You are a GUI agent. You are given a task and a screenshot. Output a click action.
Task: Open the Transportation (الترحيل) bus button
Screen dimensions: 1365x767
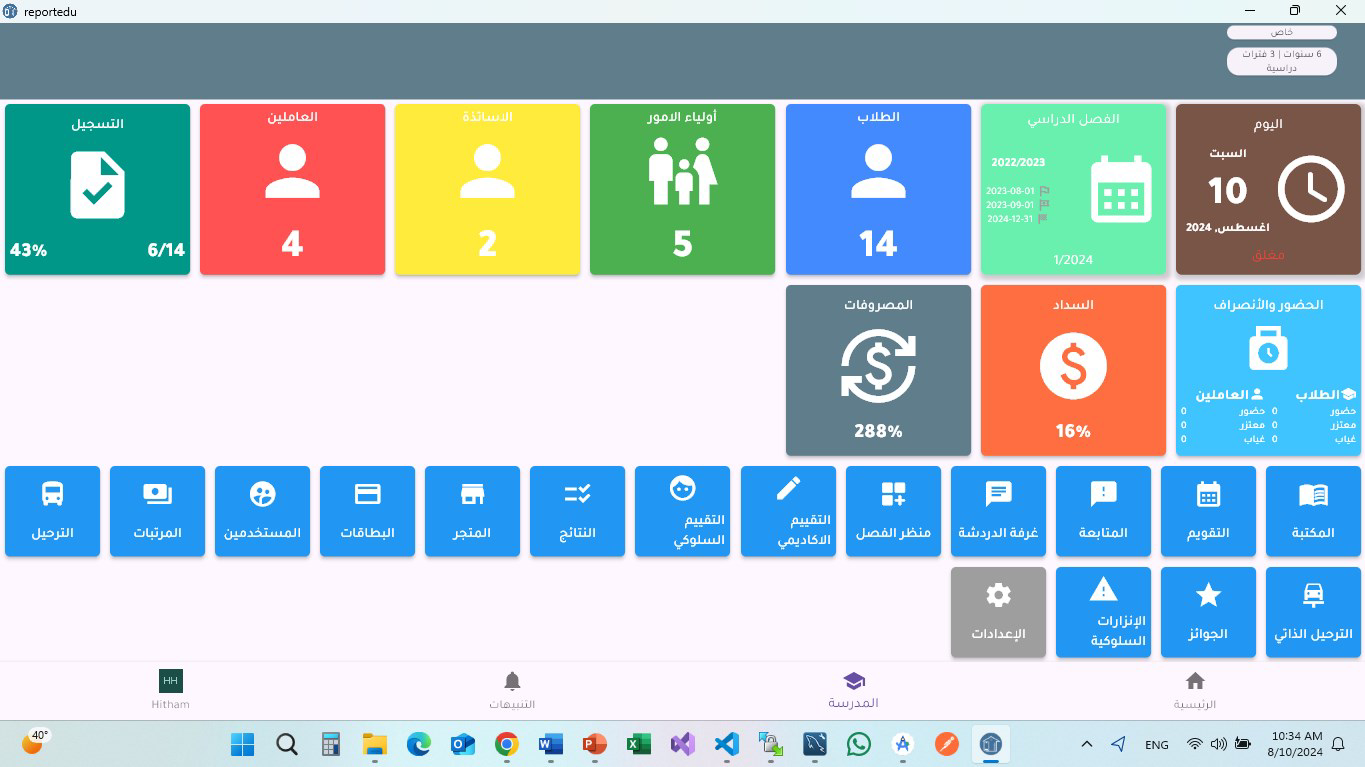pyautogui.click(x=52, y=511)
